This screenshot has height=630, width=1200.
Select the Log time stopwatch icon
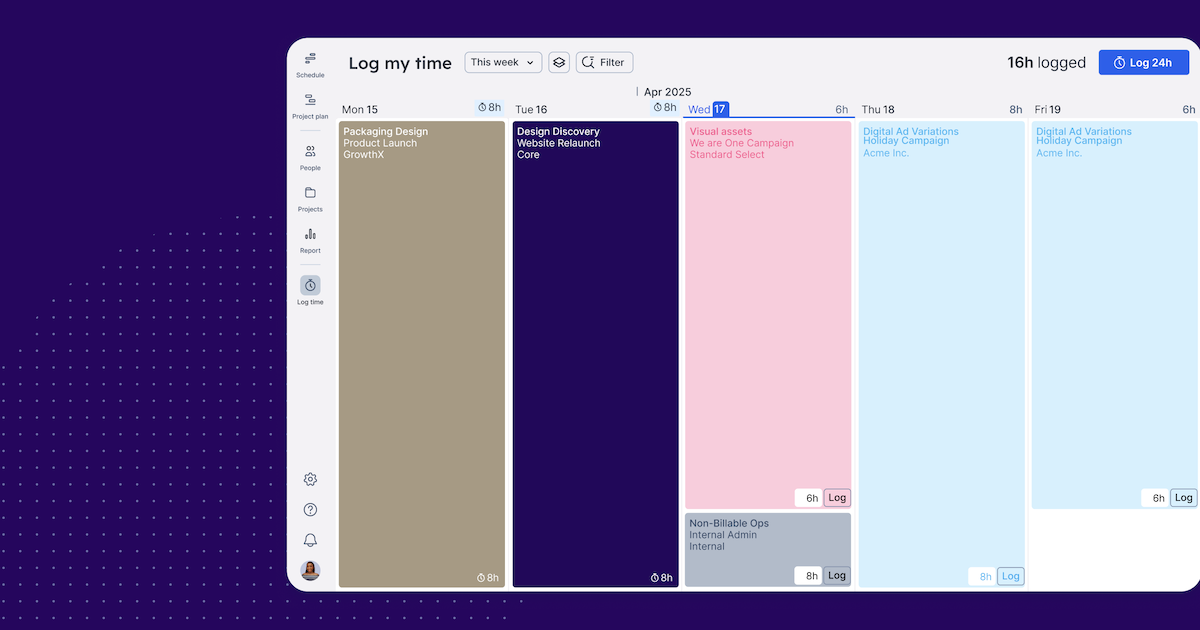click(310, 286)
